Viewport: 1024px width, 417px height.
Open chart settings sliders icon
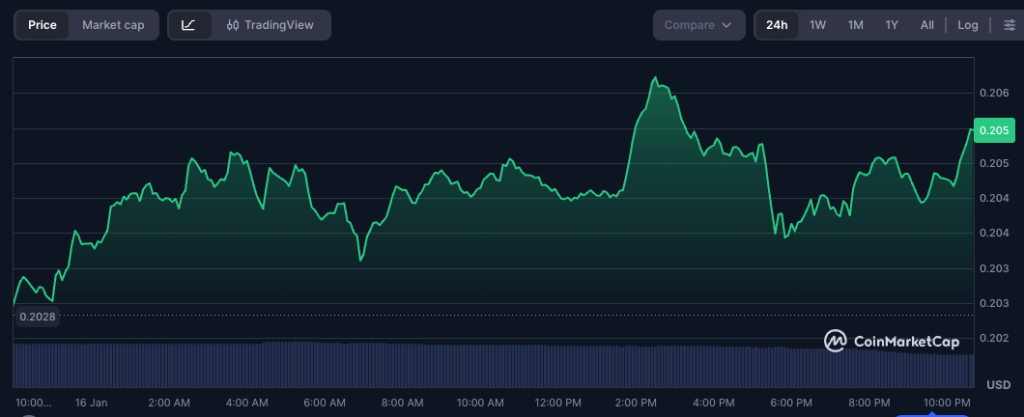1008,25
